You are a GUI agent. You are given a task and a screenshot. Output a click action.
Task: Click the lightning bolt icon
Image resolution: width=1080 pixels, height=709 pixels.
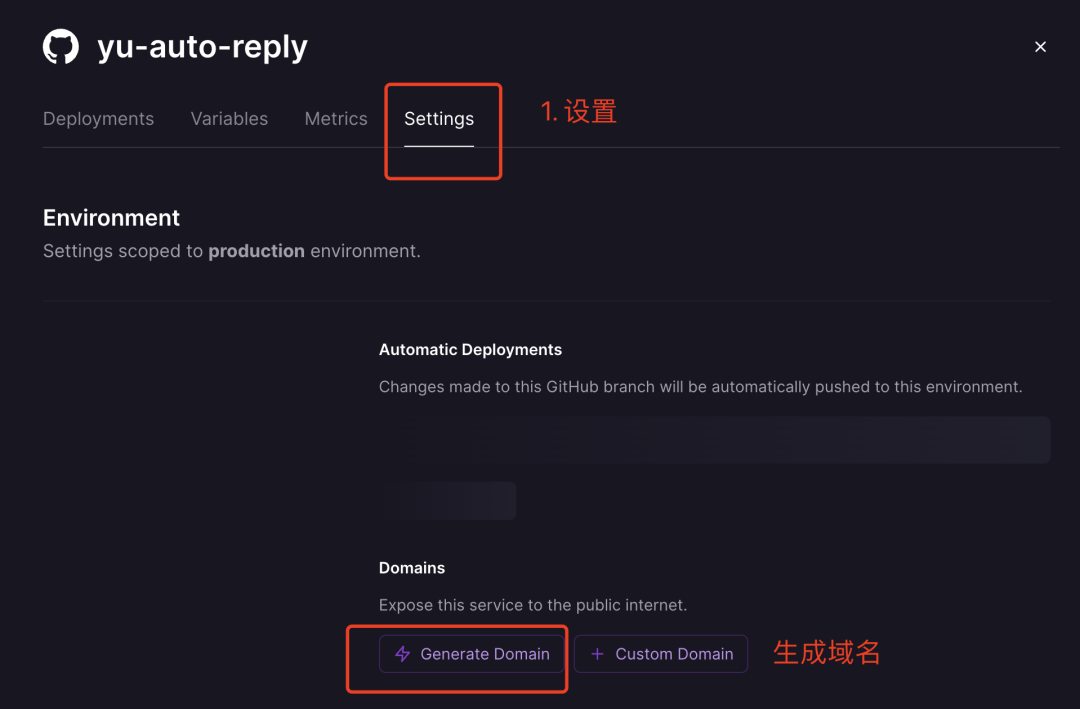pos(403,654)
